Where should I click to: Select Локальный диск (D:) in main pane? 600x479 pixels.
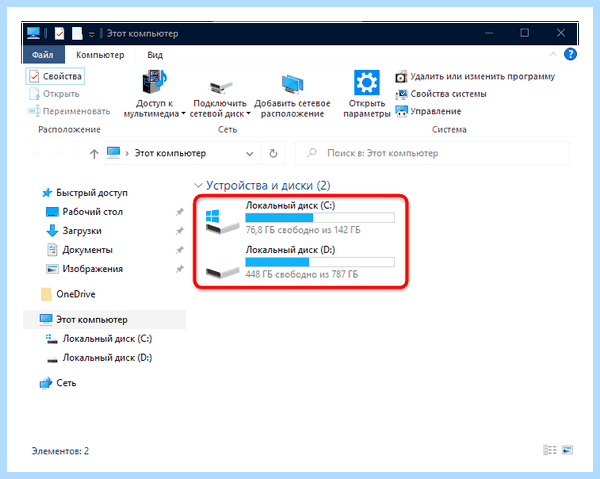point(300,263)
